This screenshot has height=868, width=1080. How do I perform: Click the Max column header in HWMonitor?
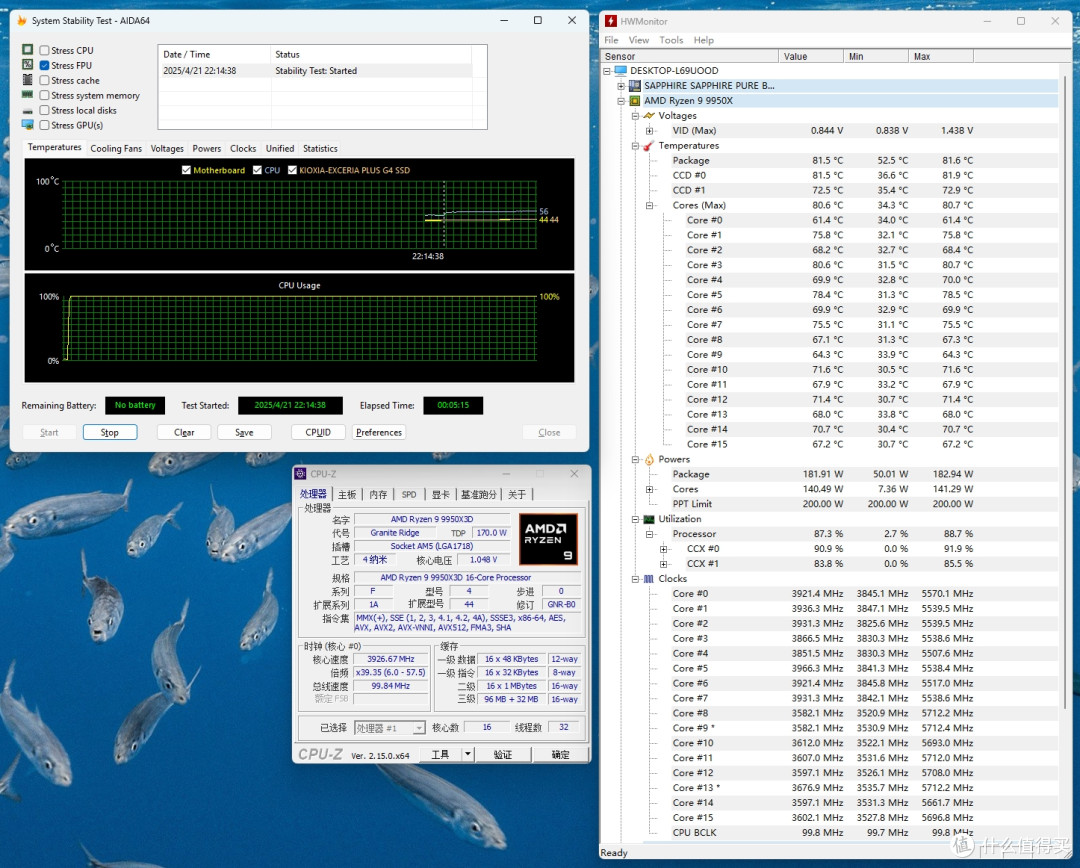pyautogui.click(x=941, y=56)
